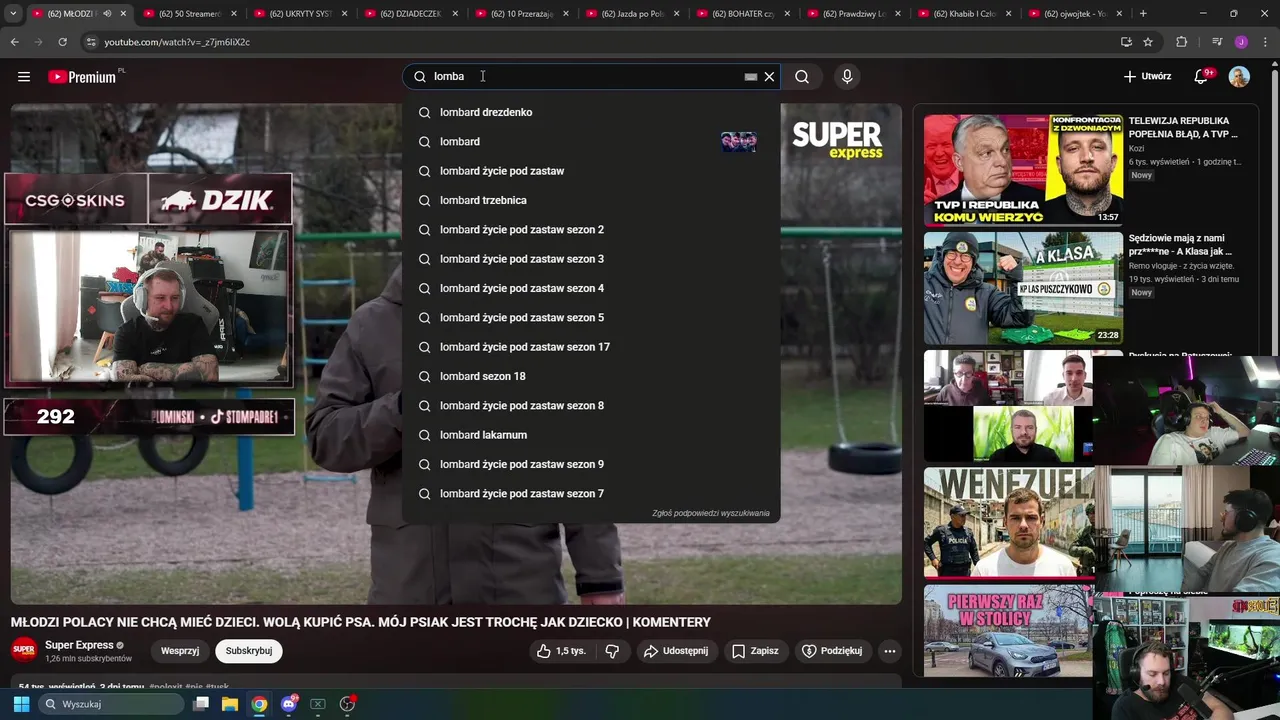Open the YouTube account avatar menu
Viewport: 1280px width, 720px height.
(1239, 77)
